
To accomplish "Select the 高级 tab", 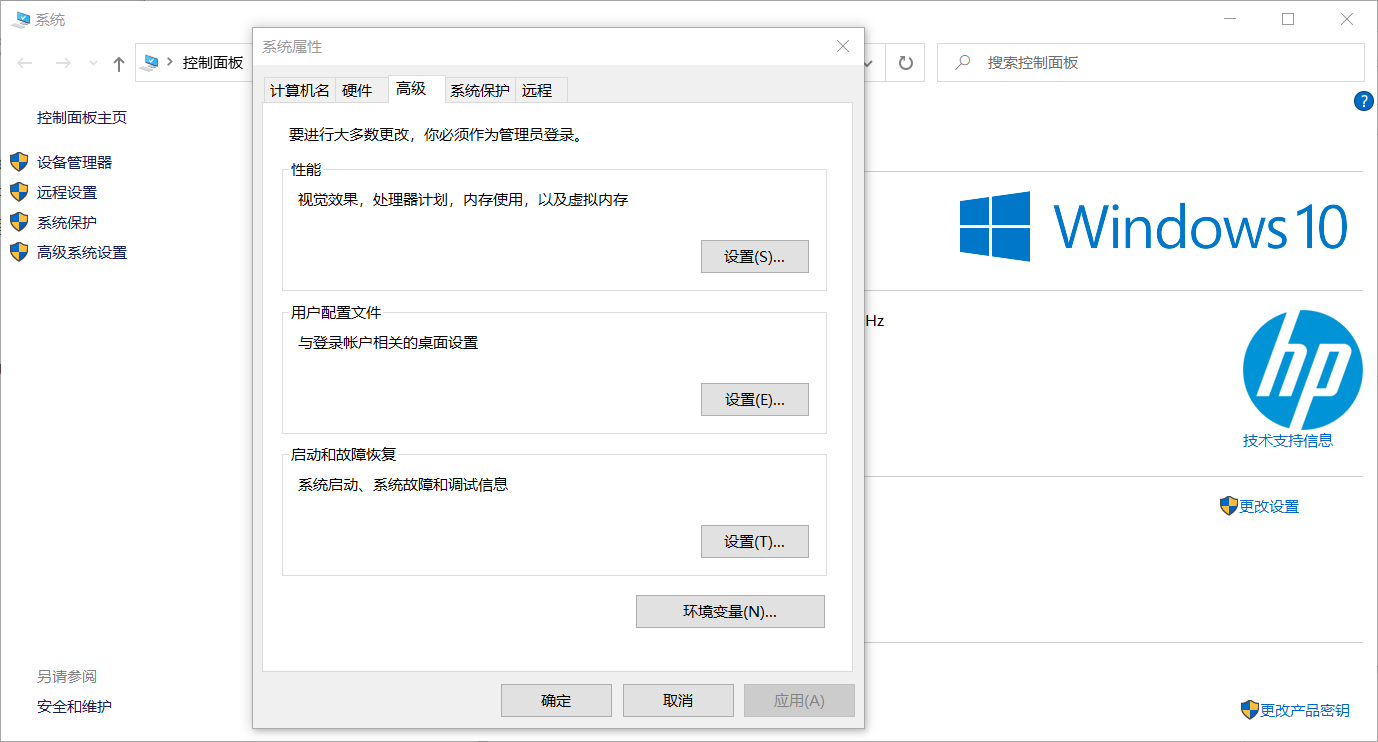I will pos(411,88).
